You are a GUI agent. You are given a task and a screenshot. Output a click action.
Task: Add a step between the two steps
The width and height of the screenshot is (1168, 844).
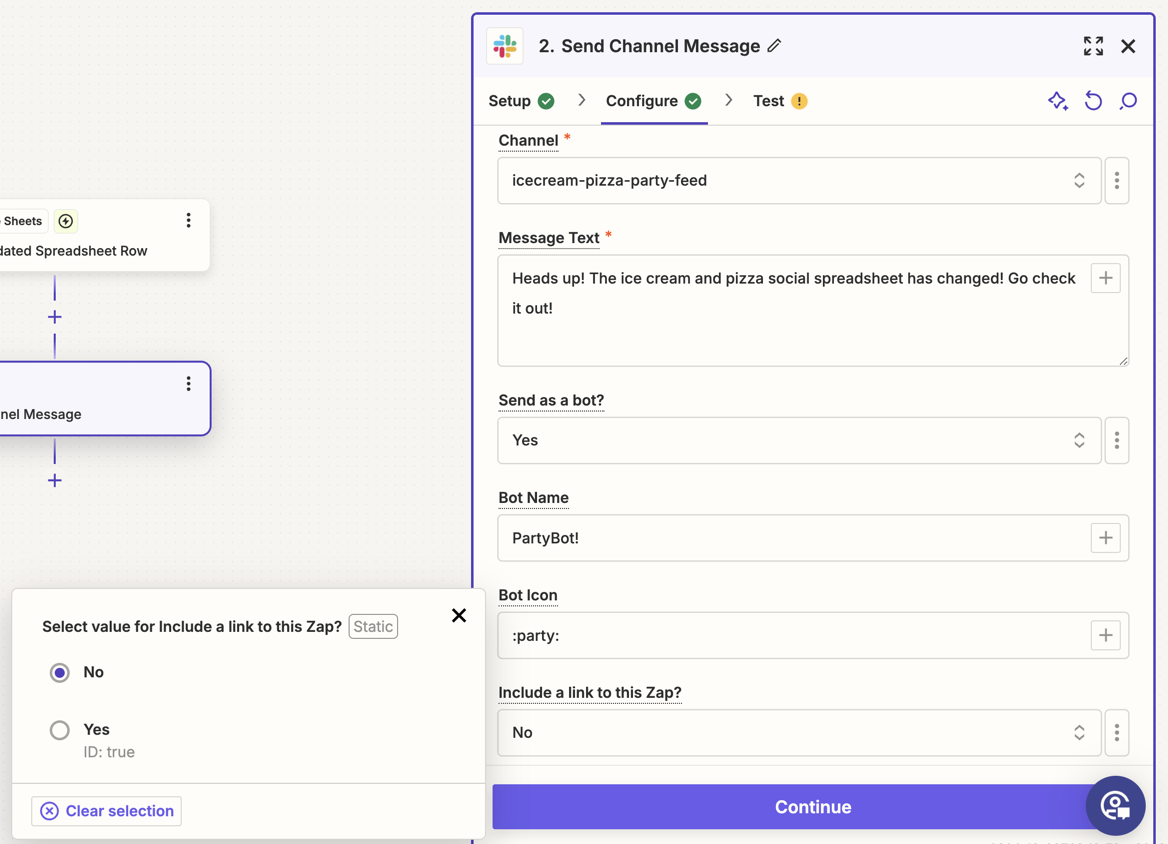[54, 317]
